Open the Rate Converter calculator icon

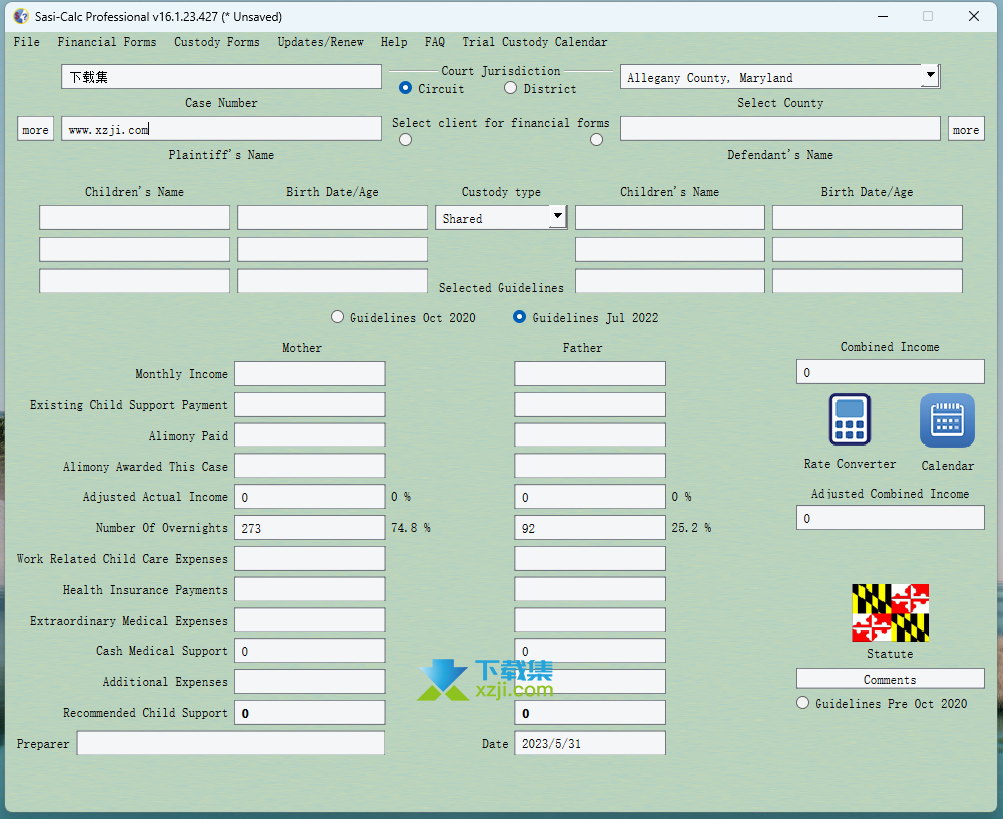coord(849,420)
